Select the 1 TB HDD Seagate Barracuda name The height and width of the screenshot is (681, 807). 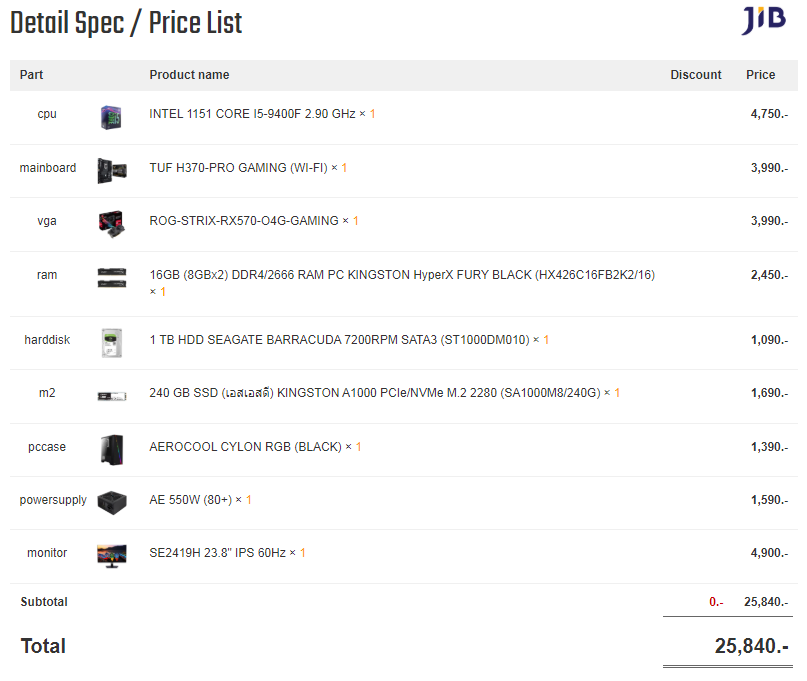point(339,340)
